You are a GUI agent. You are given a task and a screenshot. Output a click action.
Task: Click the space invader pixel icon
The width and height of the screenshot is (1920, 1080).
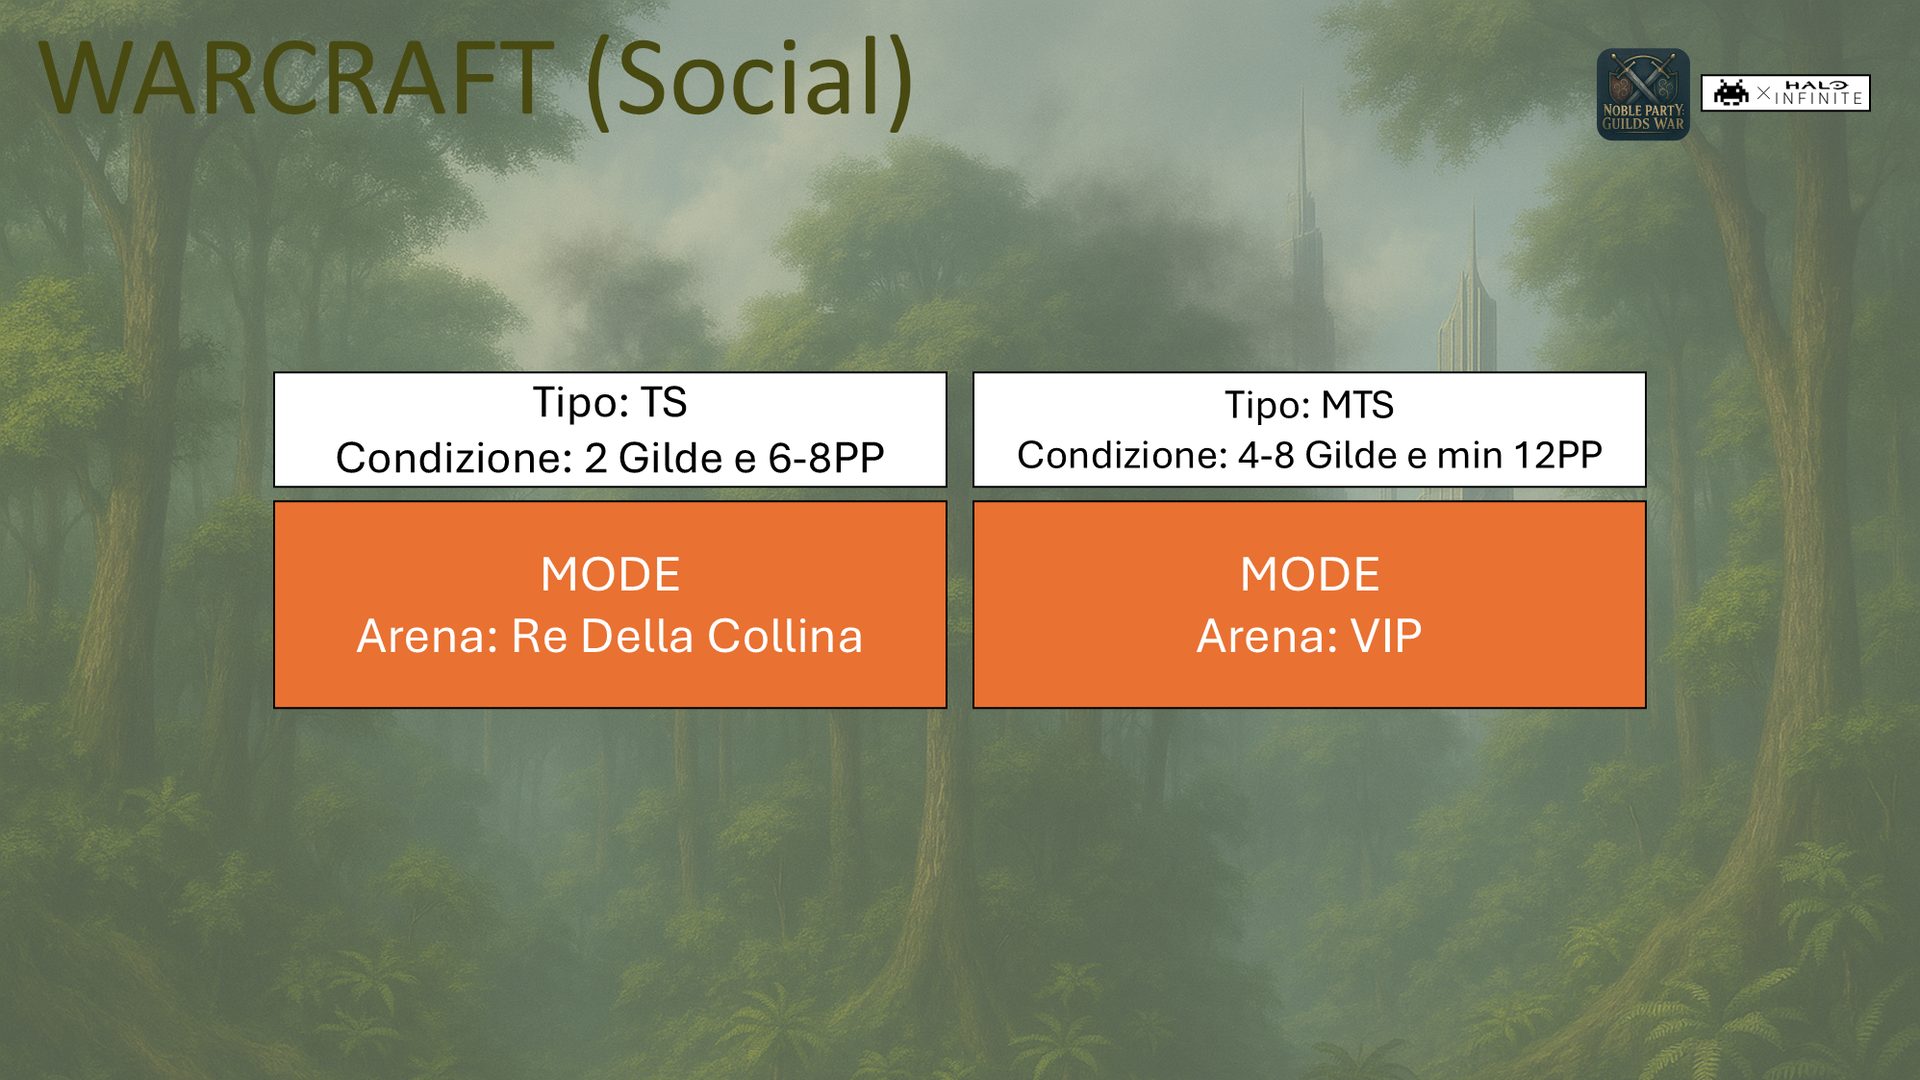pyautogui.click(x=1731, y=93)
